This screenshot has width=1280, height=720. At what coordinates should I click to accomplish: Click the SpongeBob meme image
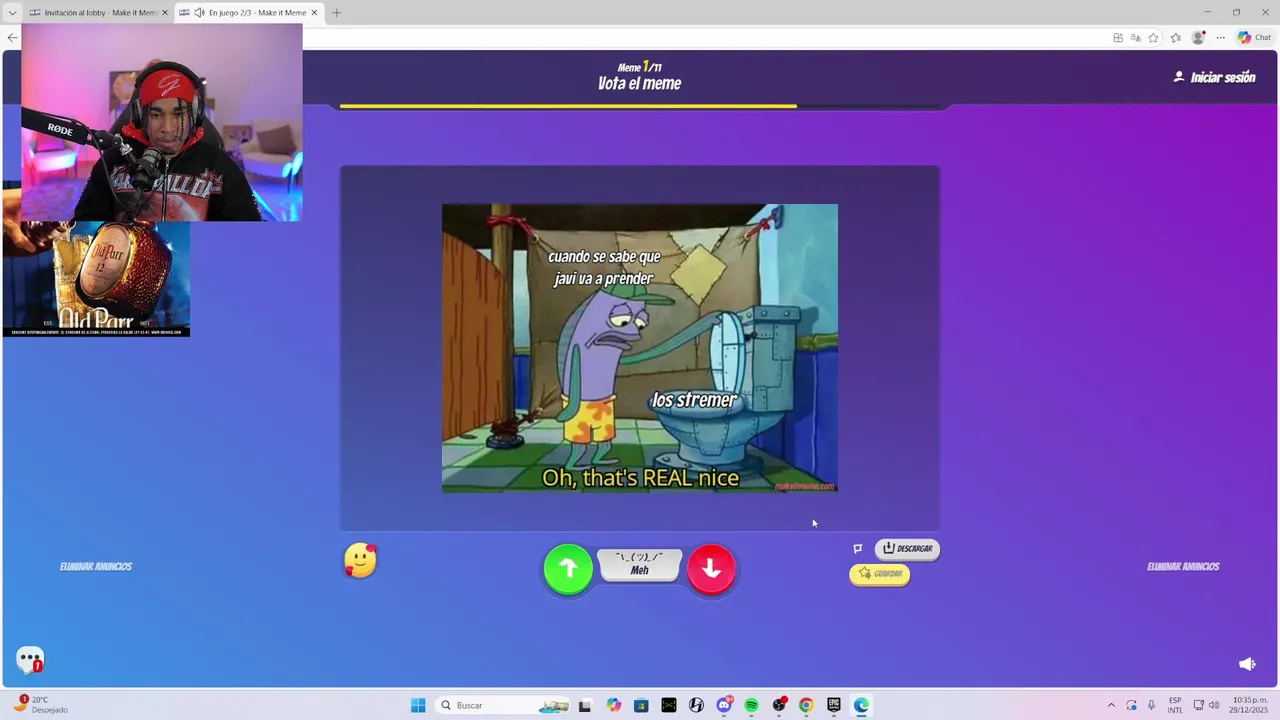(640, 348)
